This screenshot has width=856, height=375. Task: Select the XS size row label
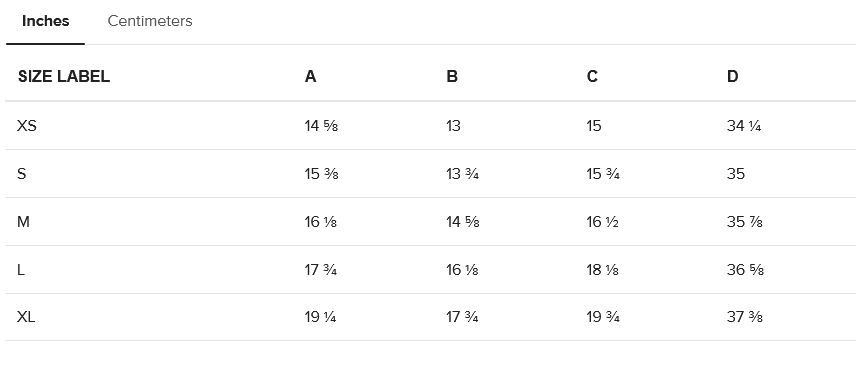[x=27, y=126]
